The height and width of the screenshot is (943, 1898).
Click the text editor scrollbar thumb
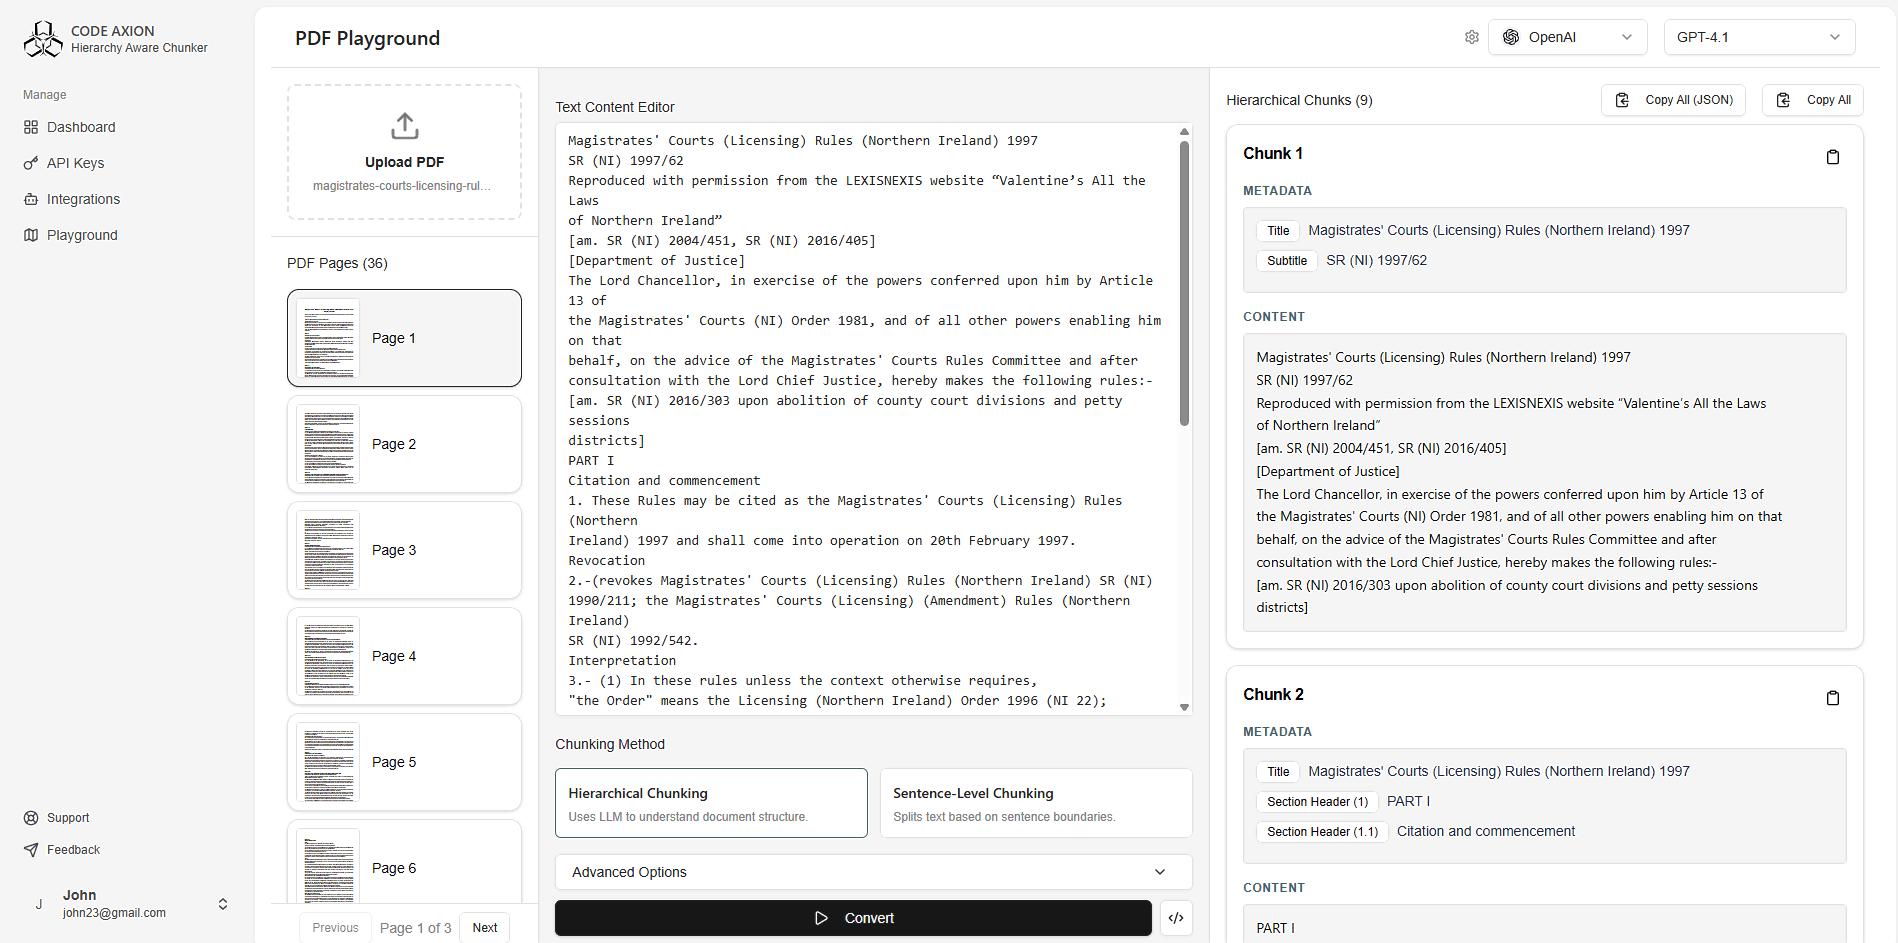click(1185, 283)
